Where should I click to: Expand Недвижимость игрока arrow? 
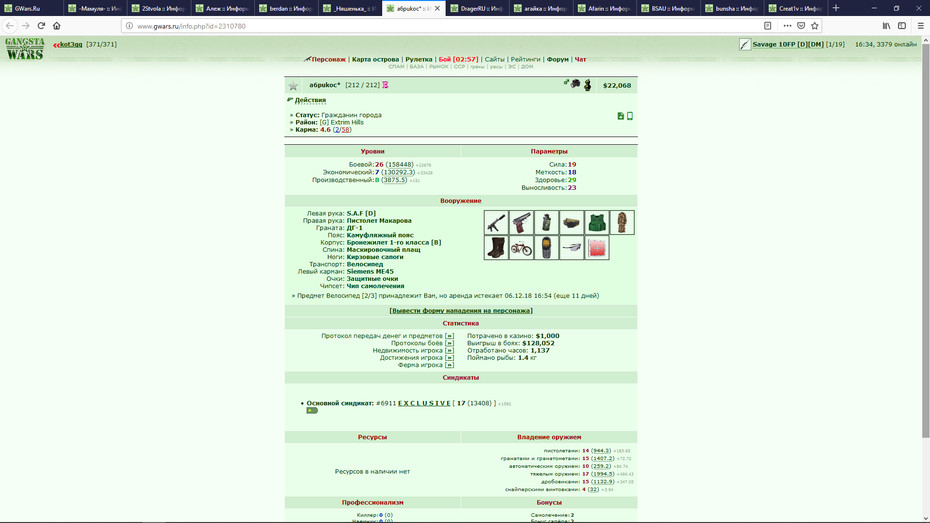[x=449, y=350]
